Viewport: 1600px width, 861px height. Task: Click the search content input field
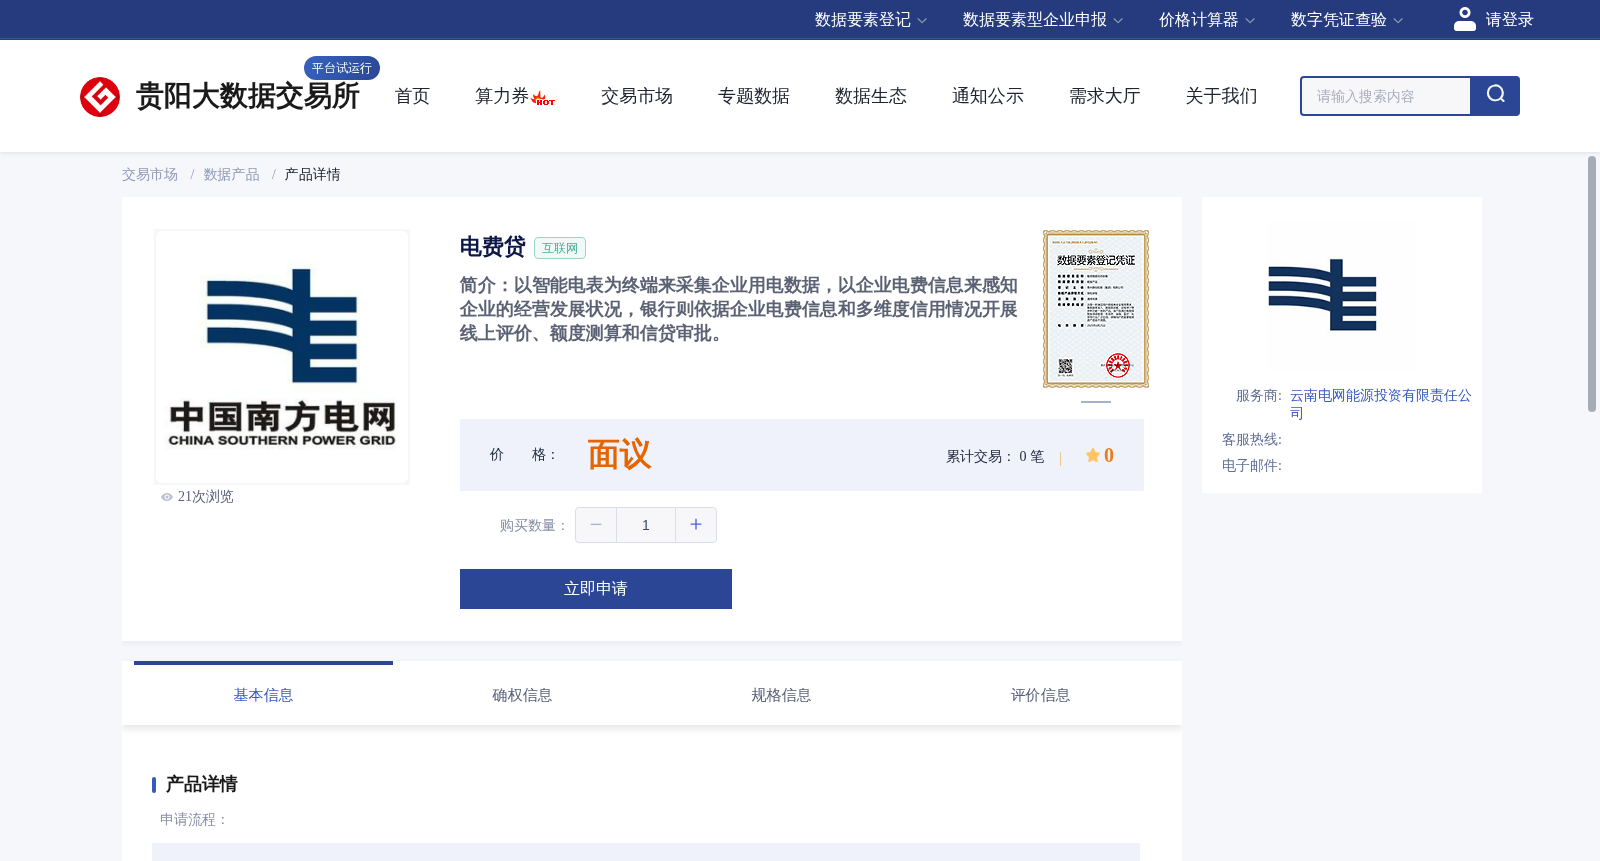1386,96
